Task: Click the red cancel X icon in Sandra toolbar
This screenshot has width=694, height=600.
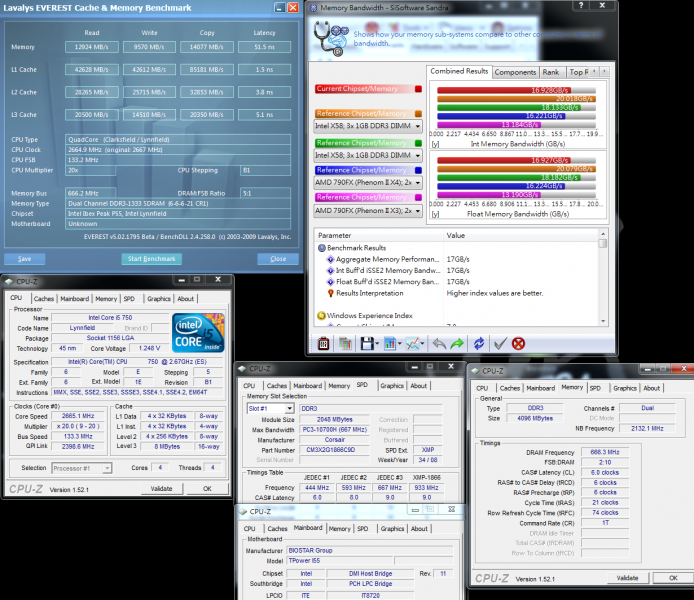Action: click(x=519, y=344)
